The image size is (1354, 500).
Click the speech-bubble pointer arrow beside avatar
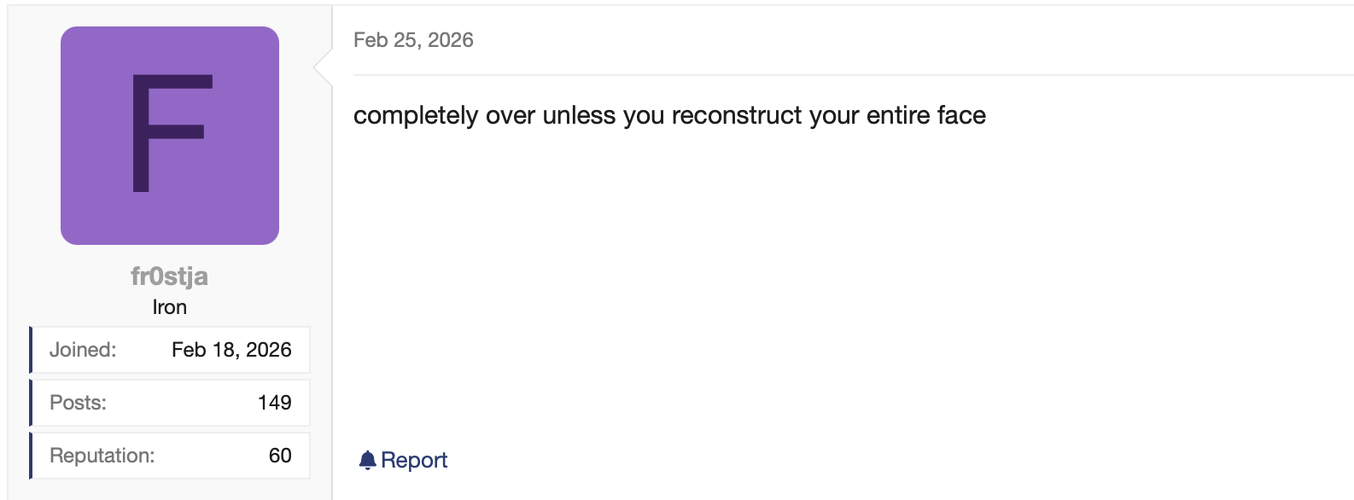click(x=323, y=68)
